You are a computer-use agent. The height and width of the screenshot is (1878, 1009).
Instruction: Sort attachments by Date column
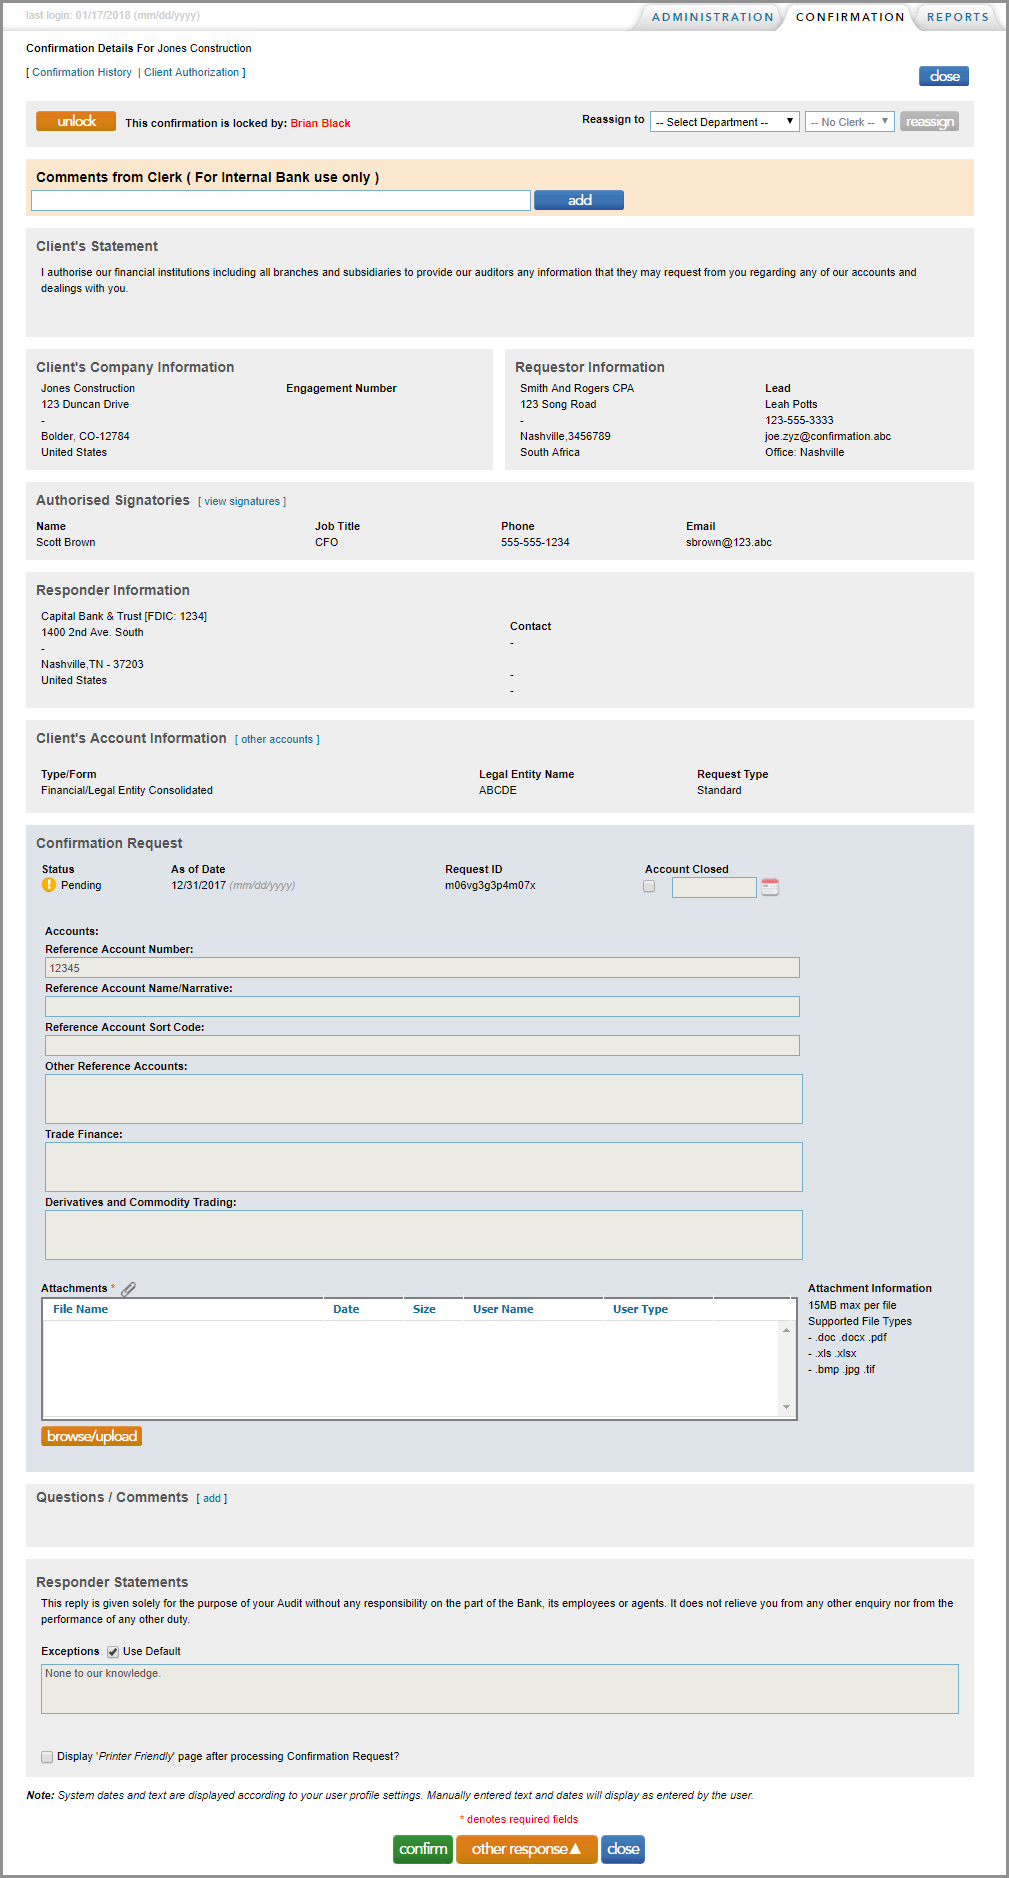(x=346, y=1309)
